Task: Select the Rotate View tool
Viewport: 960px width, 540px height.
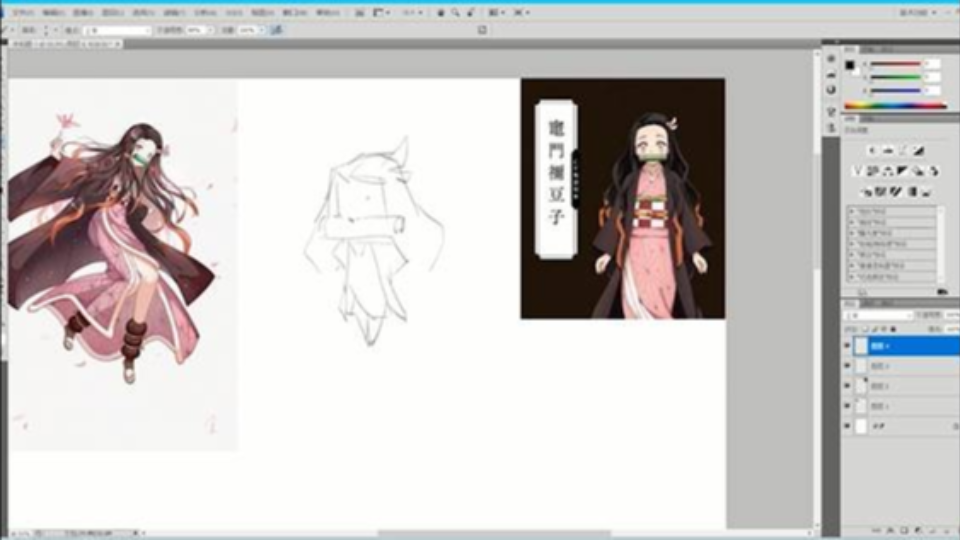Action: point(471,12)
